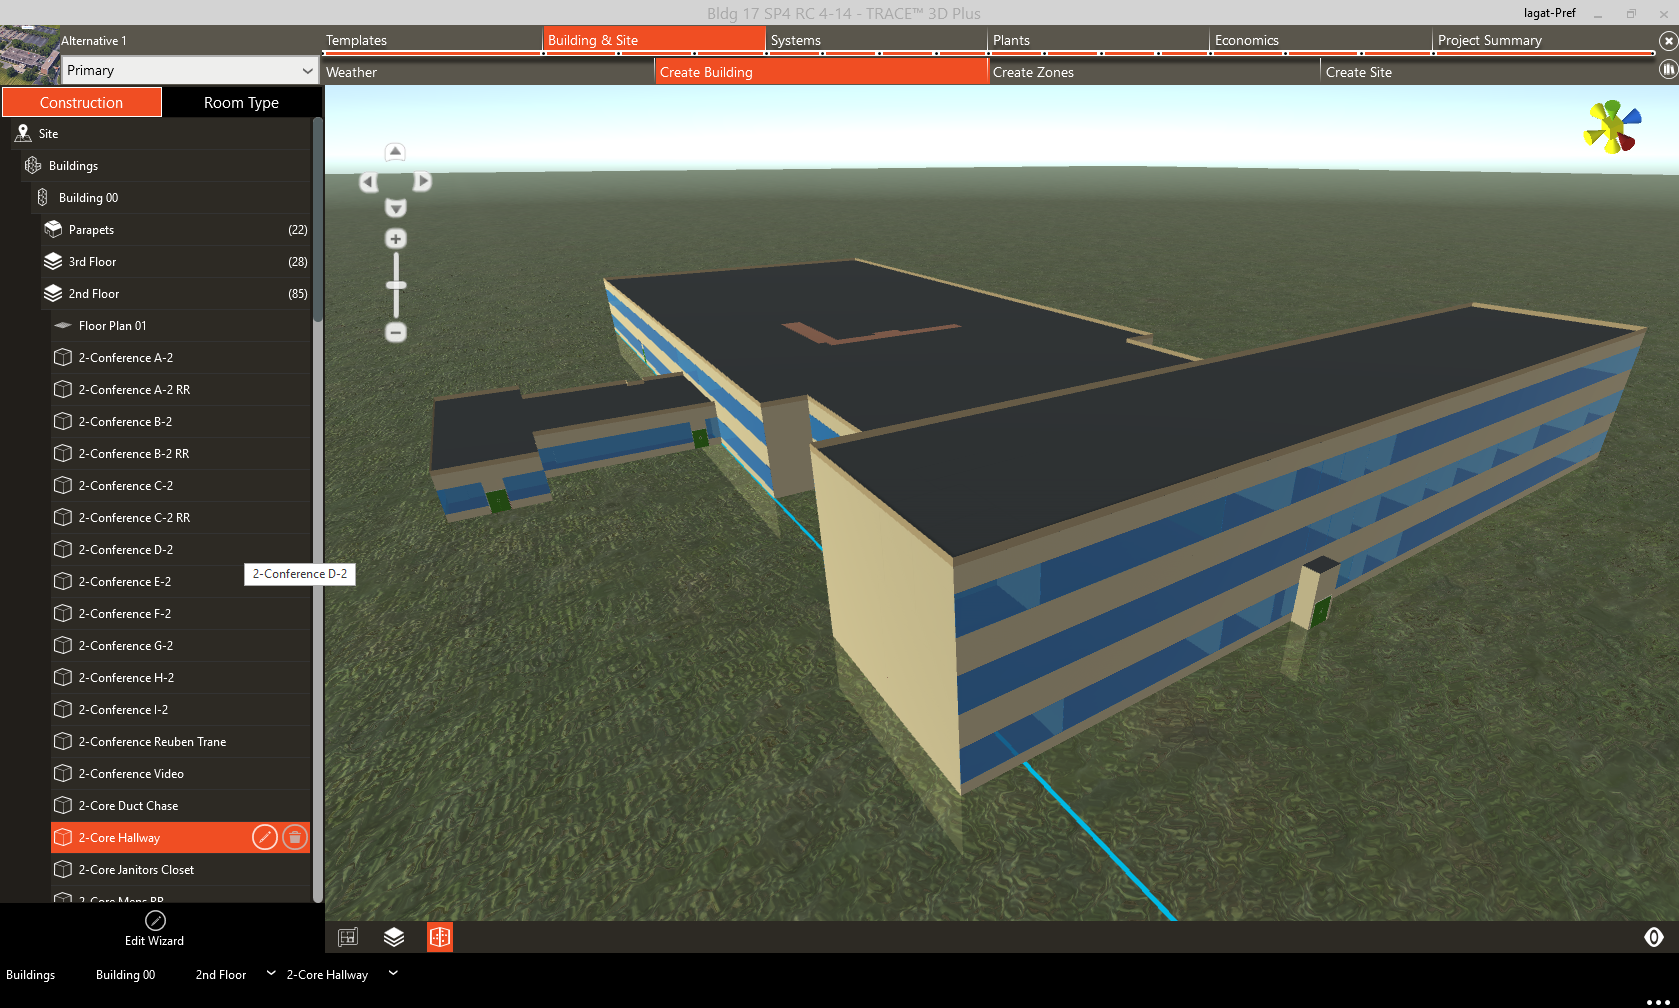
Task: Click the pan up arrow in viewport
Action: click(395, 152)
